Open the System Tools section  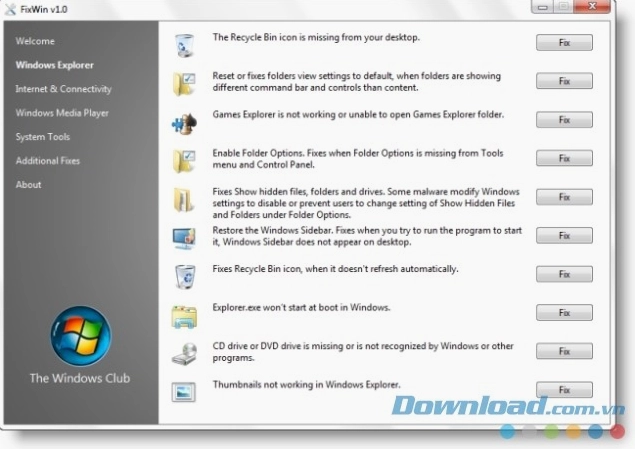coord(43,136)
